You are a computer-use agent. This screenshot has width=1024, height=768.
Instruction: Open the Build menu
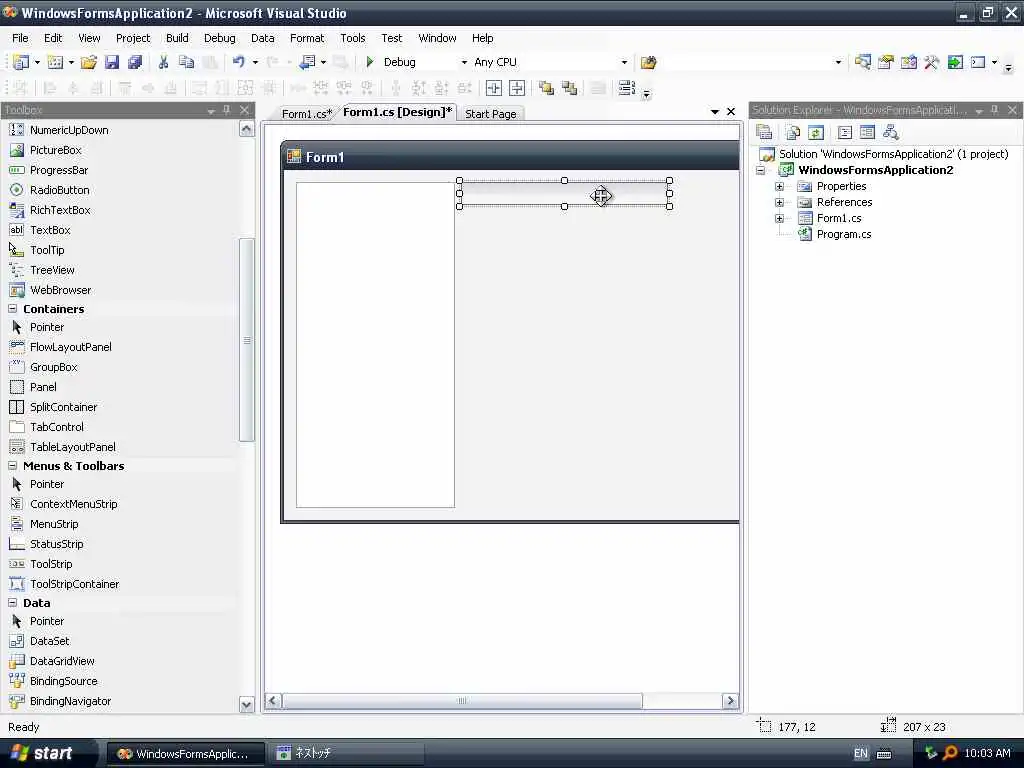tap(177, 38)
